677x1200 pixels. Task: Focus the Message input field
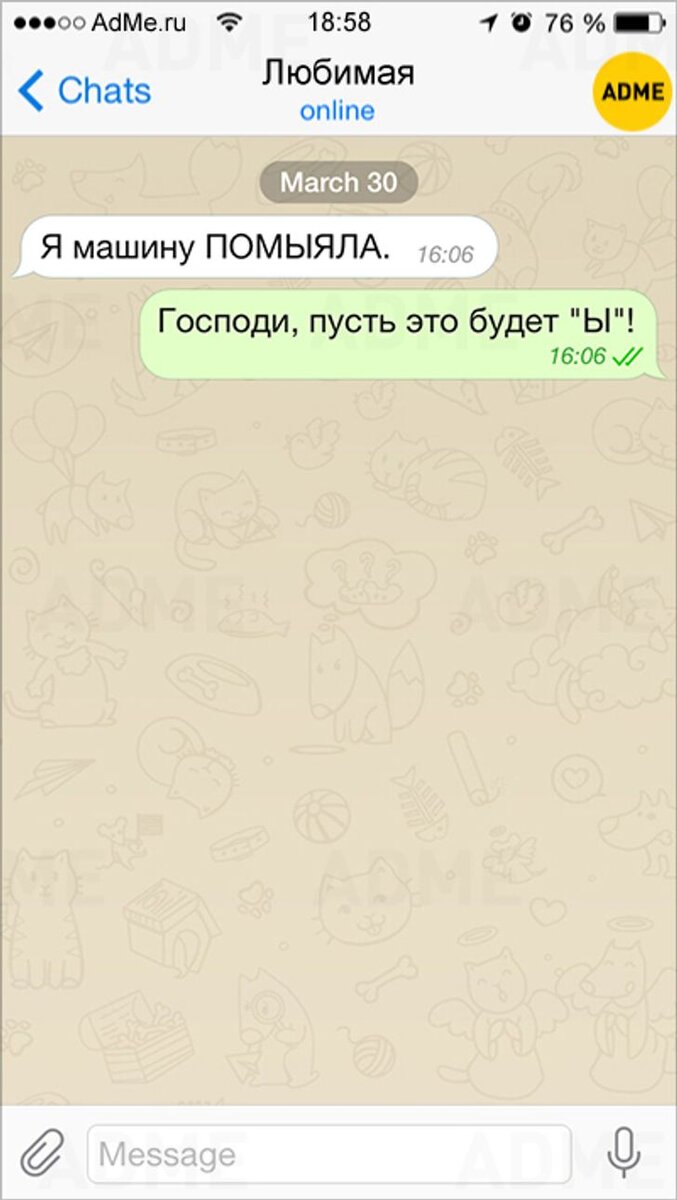point(329,1154)
